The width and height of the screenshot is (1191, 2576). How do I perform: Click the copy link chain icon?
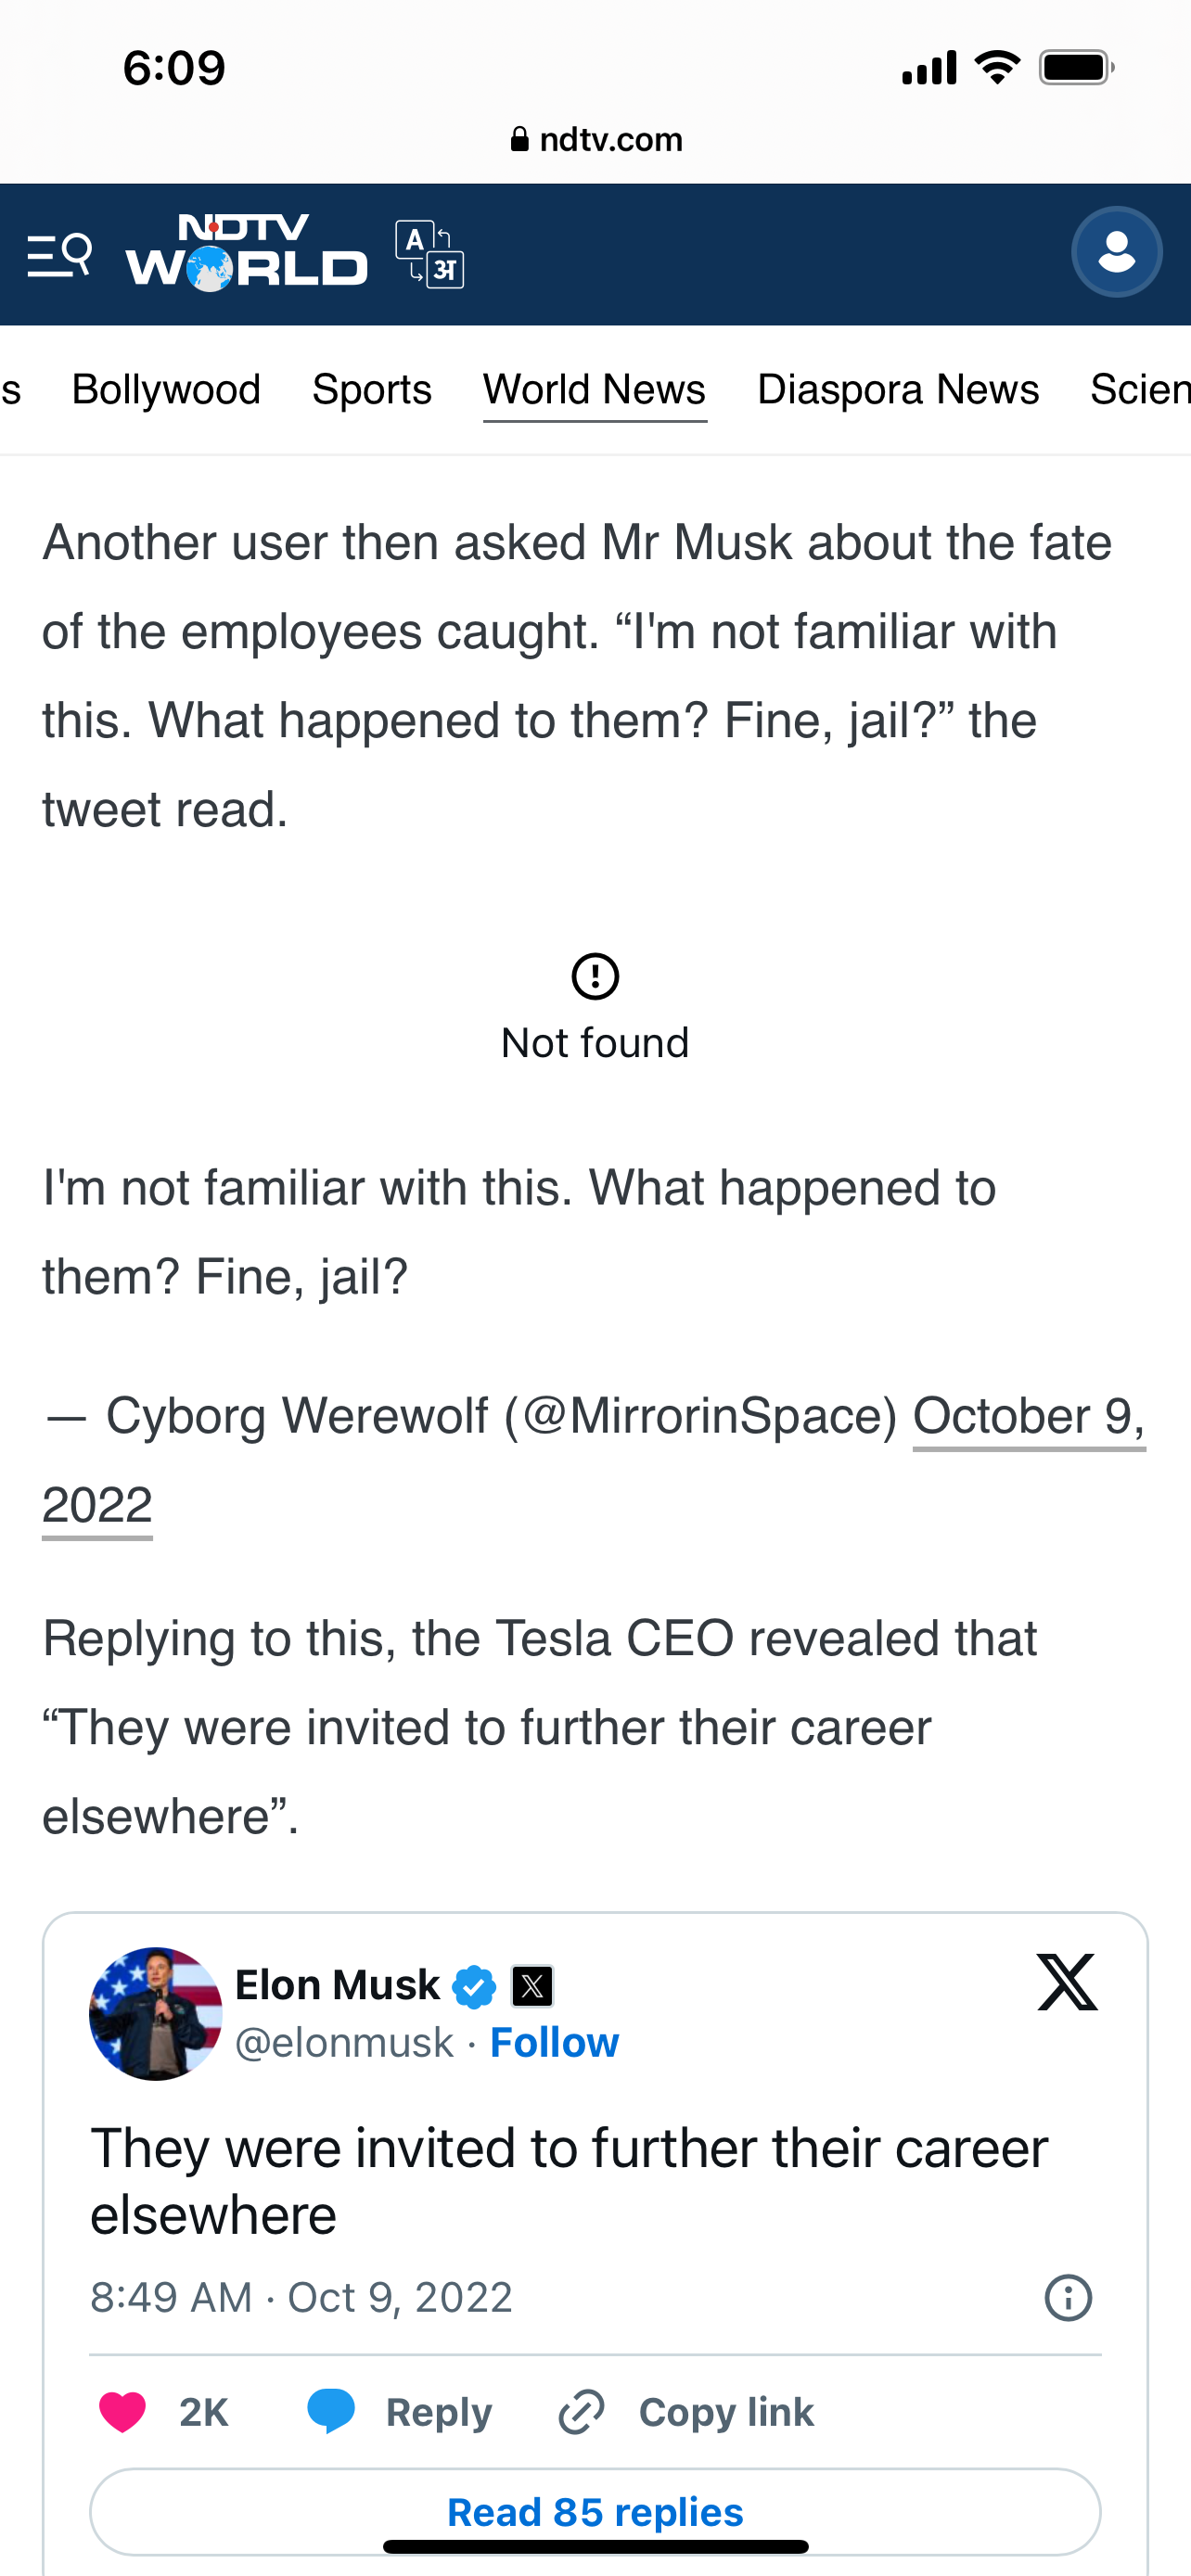(x=581, y=2412)
